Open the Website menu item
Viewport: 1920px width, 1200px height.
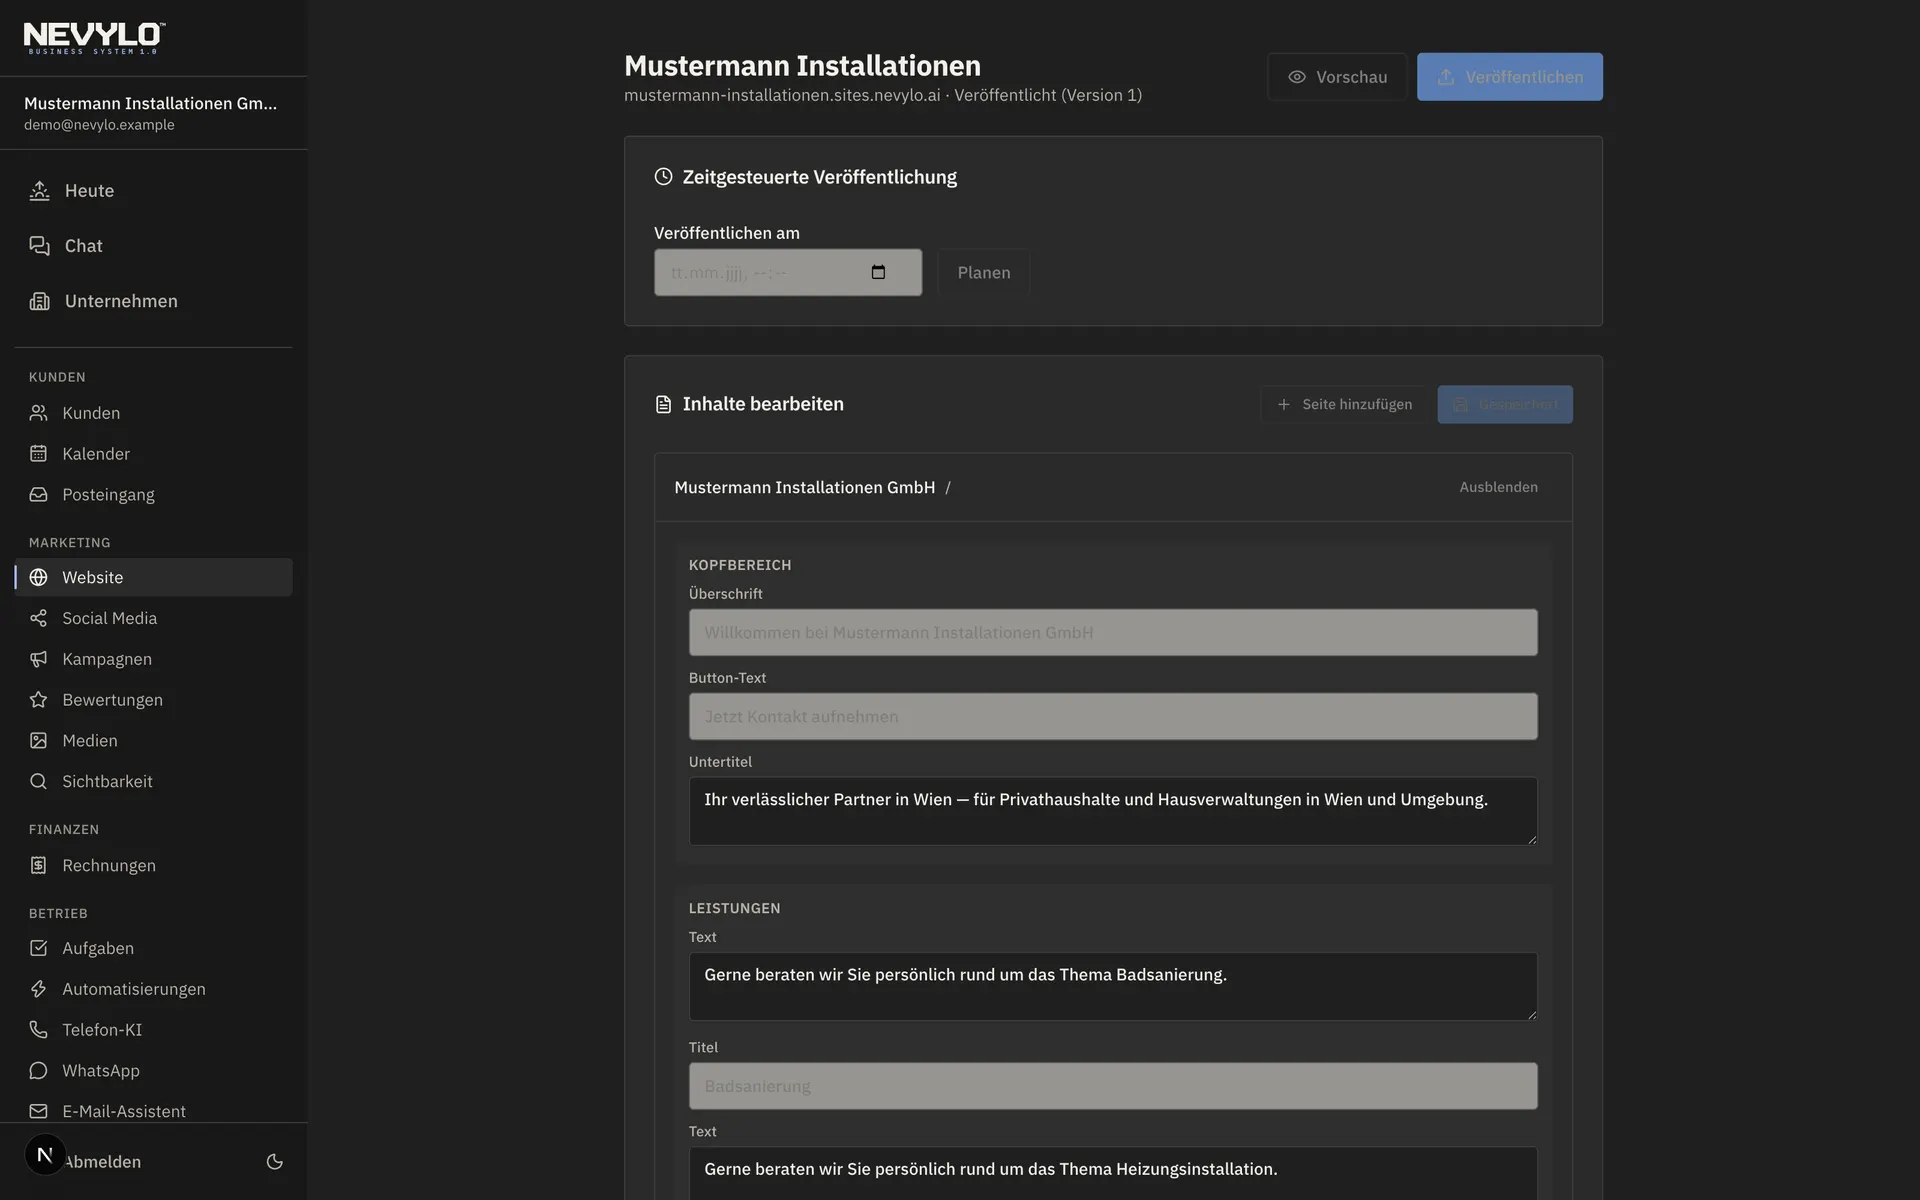point(153,577)
